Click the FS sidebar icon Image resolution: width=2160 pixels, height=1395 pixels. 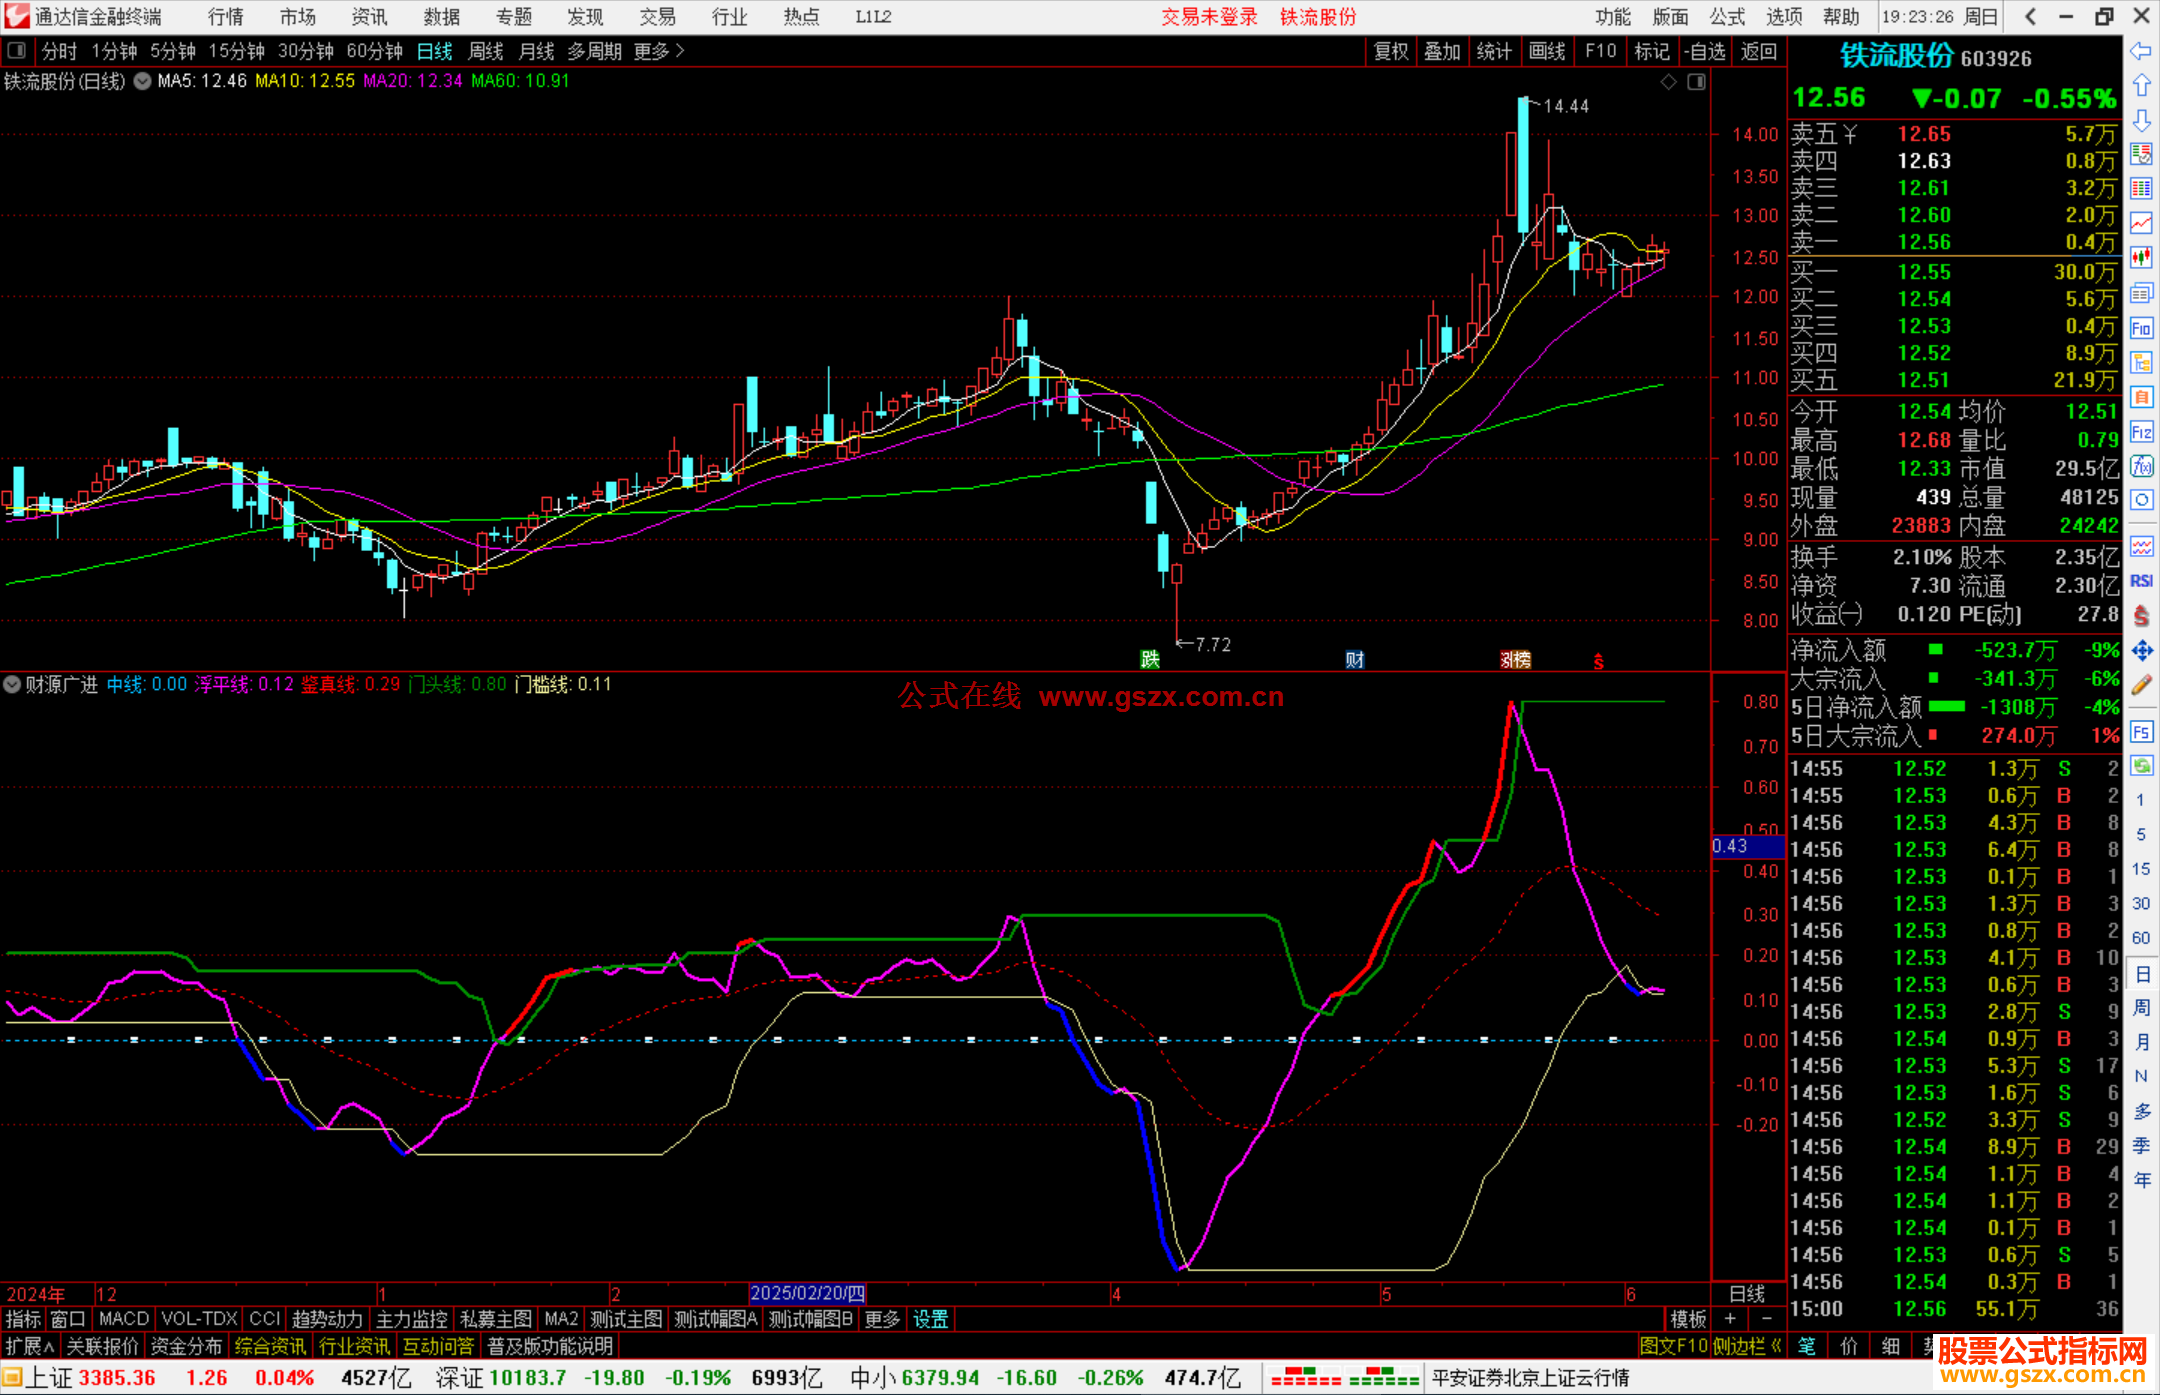click(x=2141, y=732)
